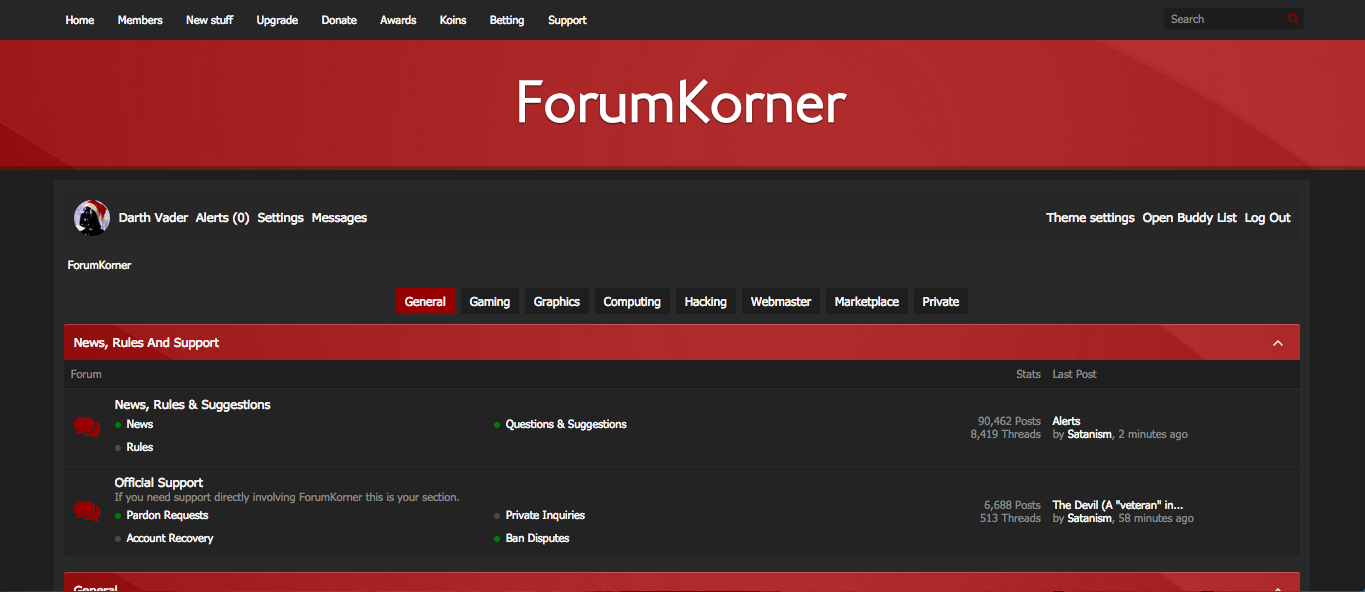Open the Donate page
1365x592 pixels.
[339, 20]
